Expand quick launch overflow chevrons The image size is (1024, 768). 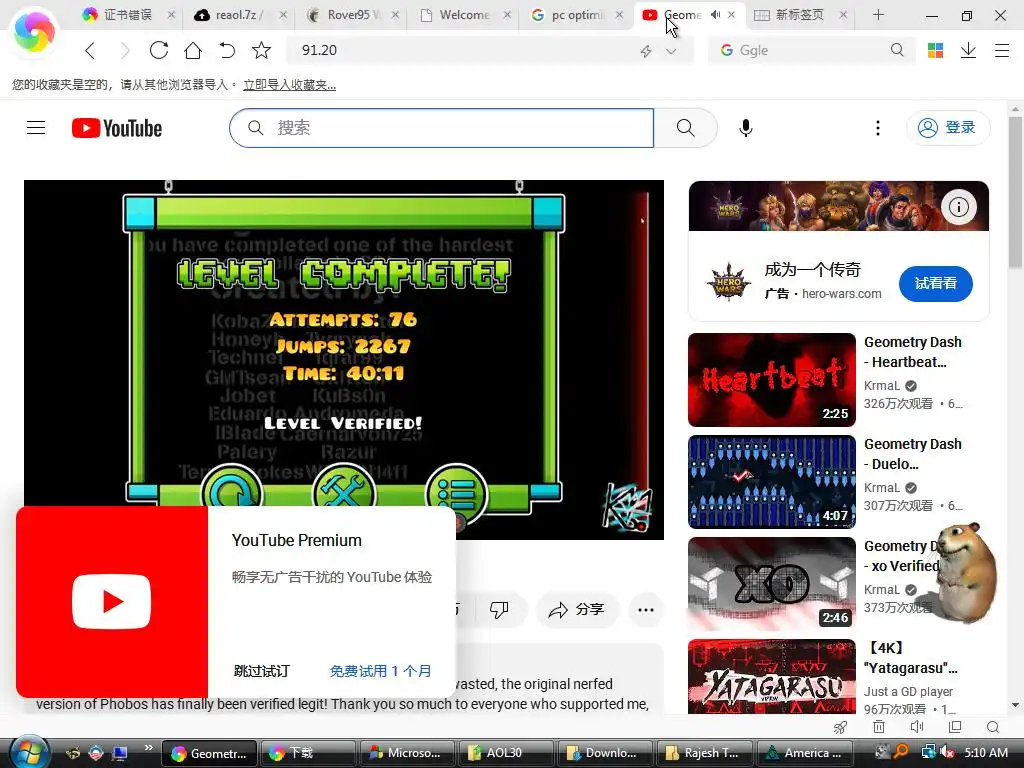149,747
